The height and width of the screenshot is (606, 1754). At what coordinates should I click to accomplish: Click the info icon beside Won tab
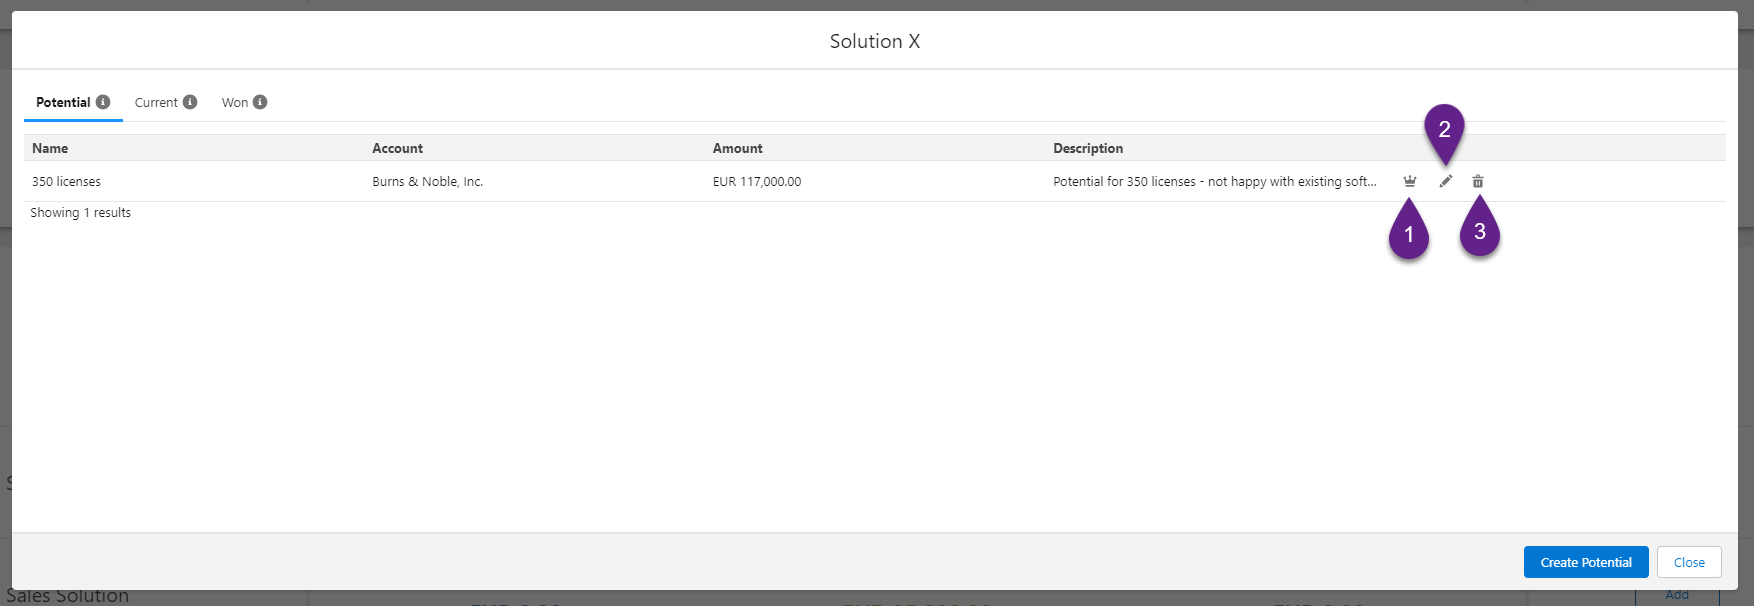pos(260,102)
